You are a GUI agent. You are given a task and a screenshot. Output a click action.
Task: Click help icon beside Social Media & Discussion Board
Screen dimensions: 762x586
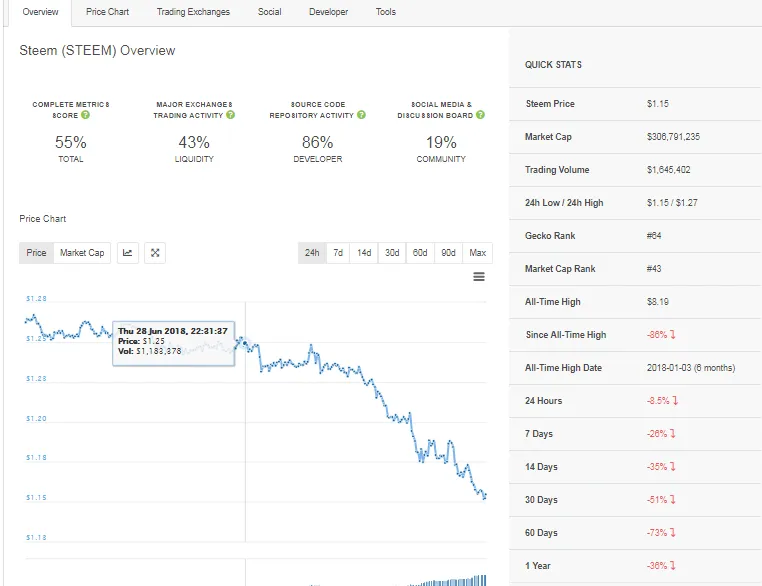pos(480,115)
